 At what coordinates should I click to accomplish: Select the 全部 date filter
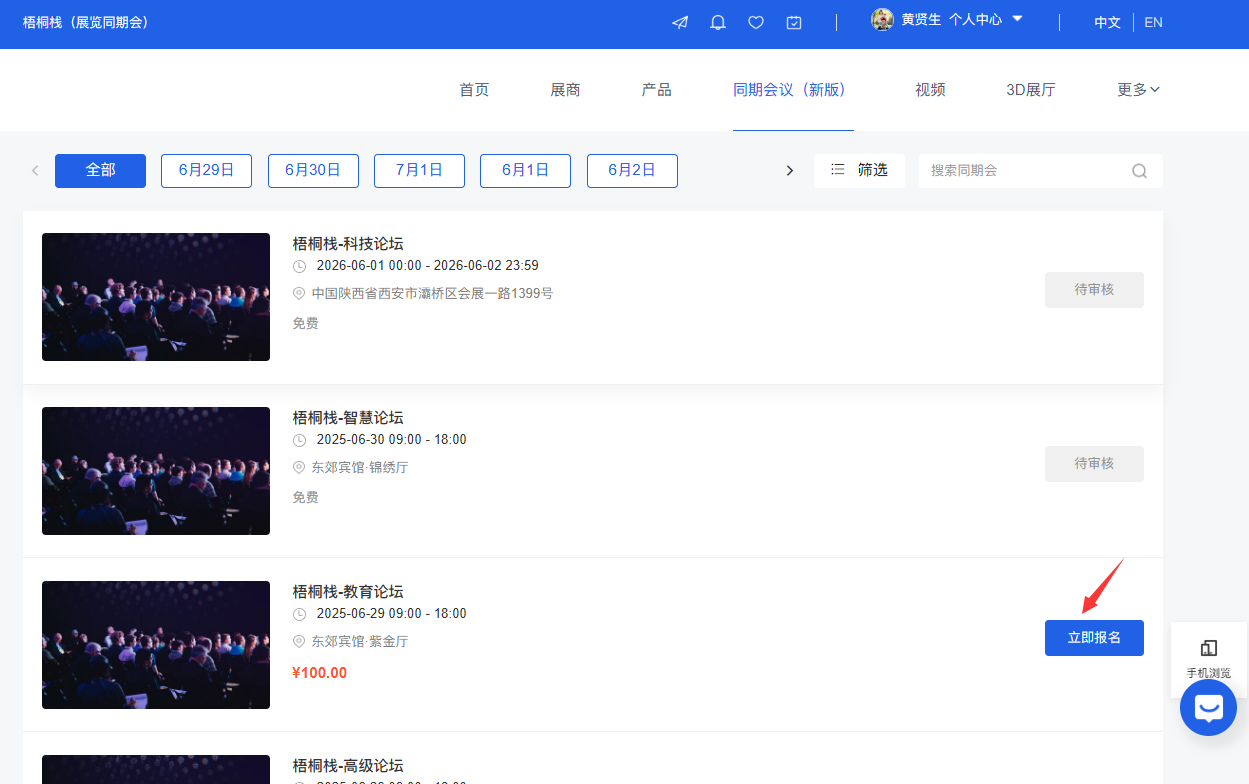[x=100, y=171]
